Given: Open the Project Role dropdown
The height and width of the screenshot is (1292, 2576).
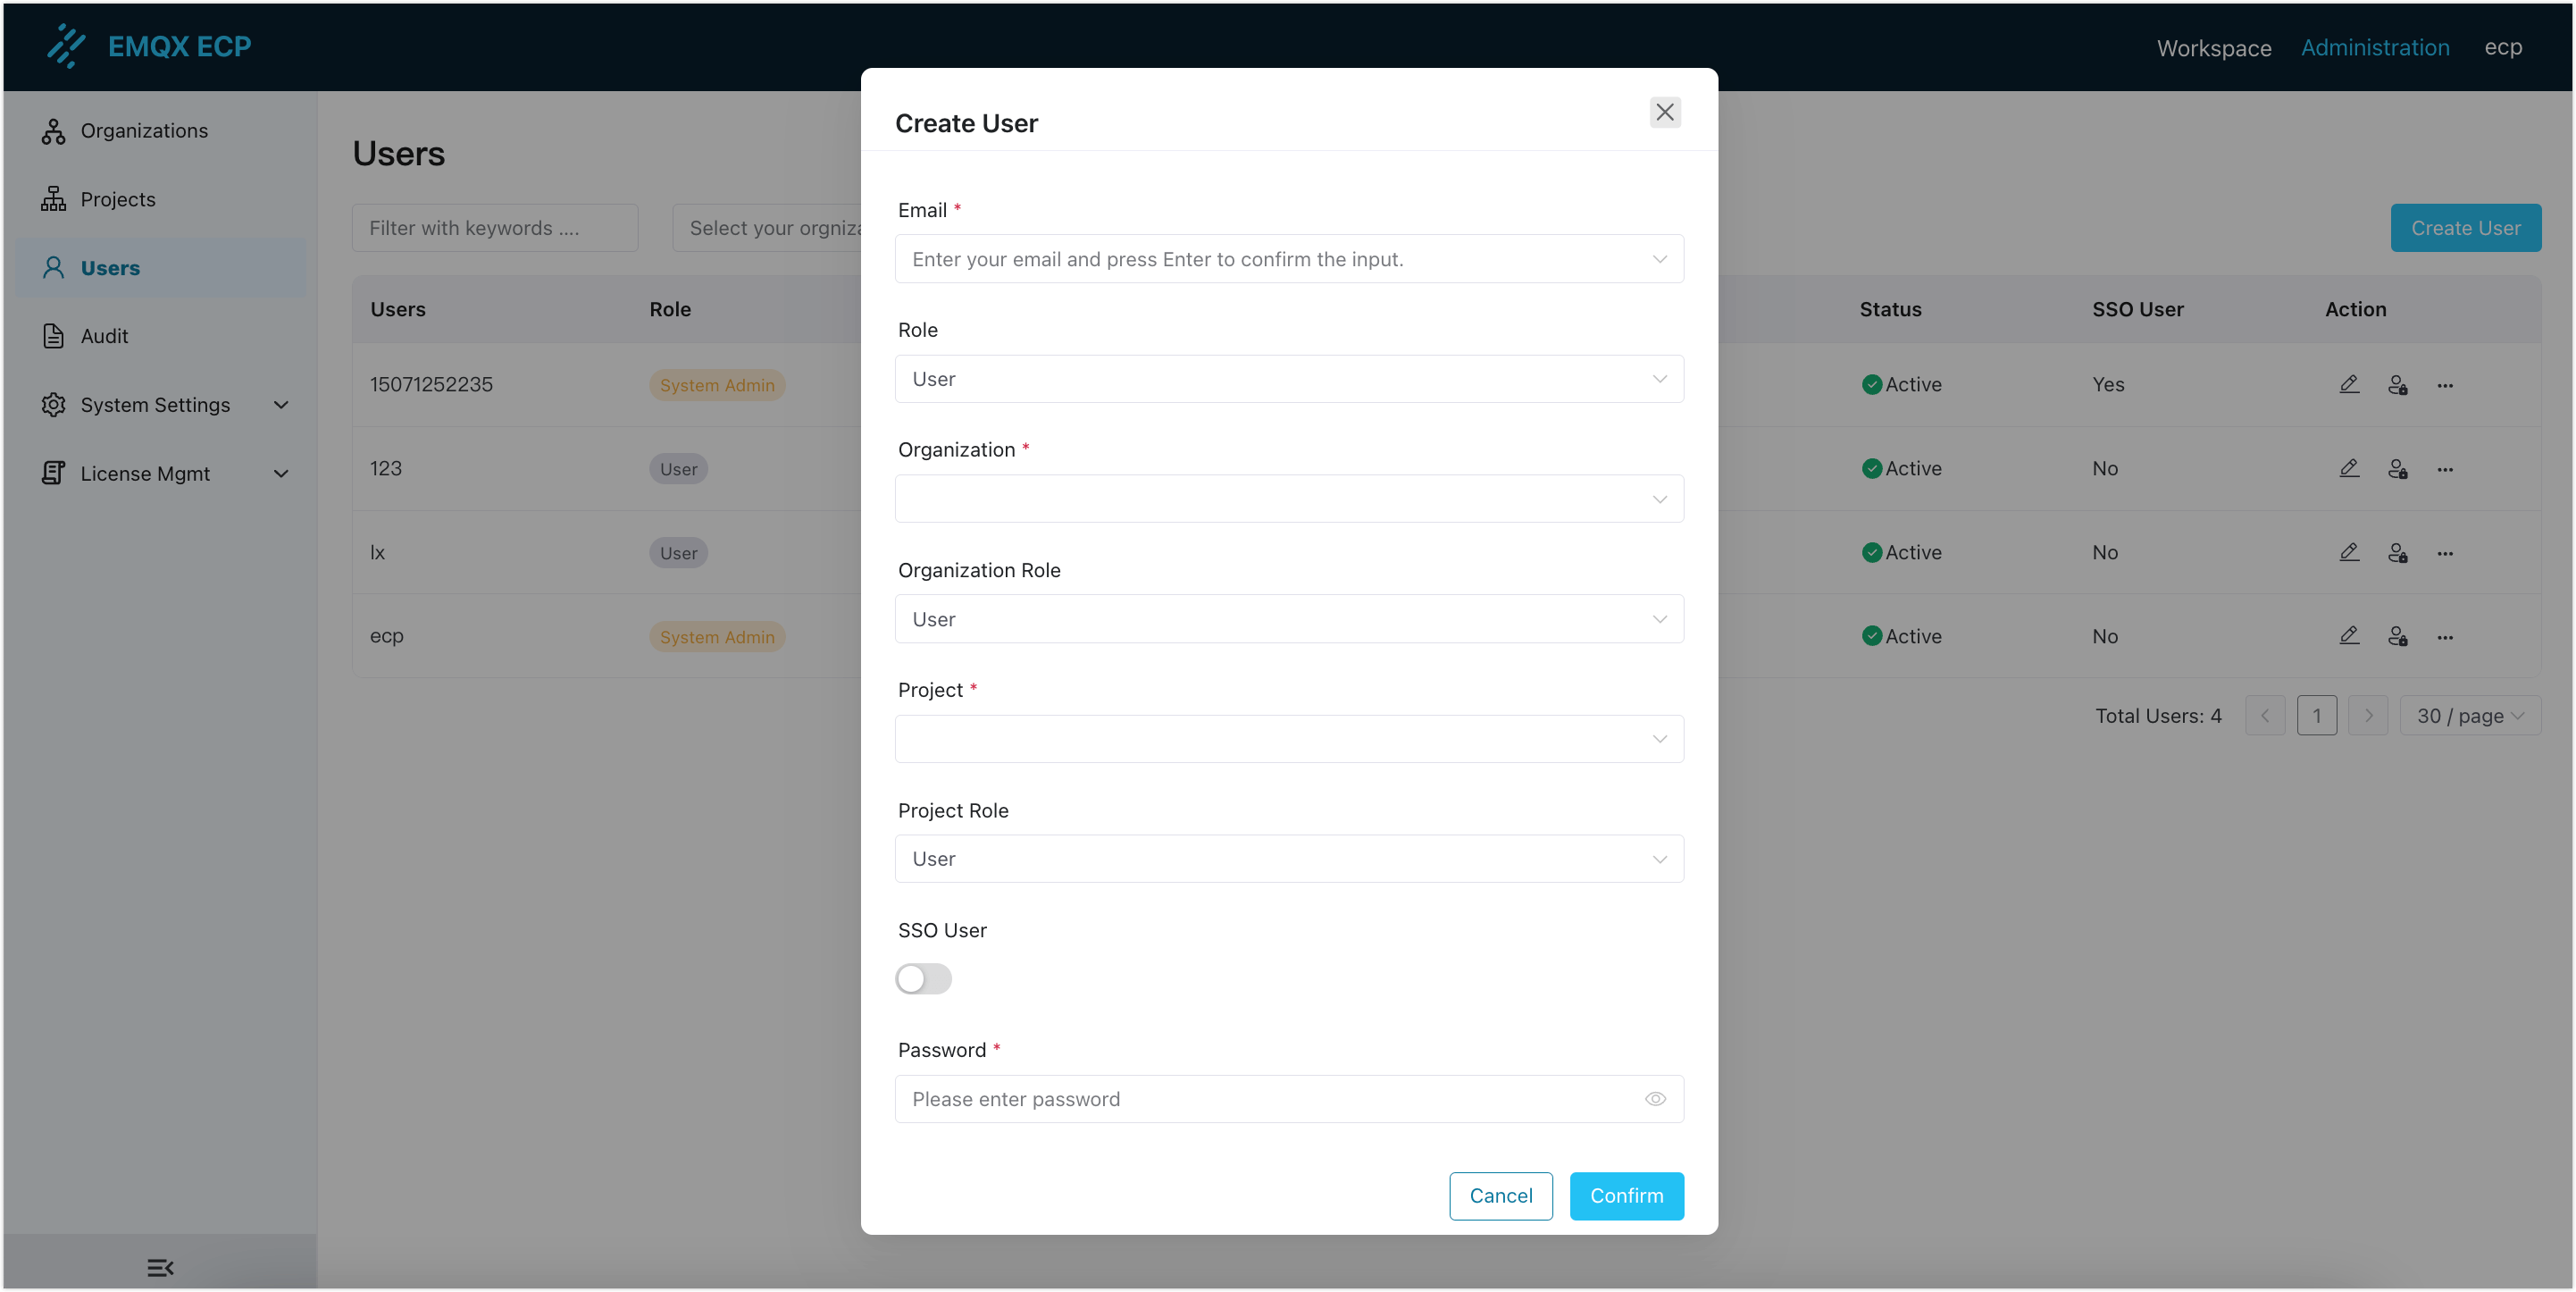Looking at the screenshot, I should pos(1288,859).
